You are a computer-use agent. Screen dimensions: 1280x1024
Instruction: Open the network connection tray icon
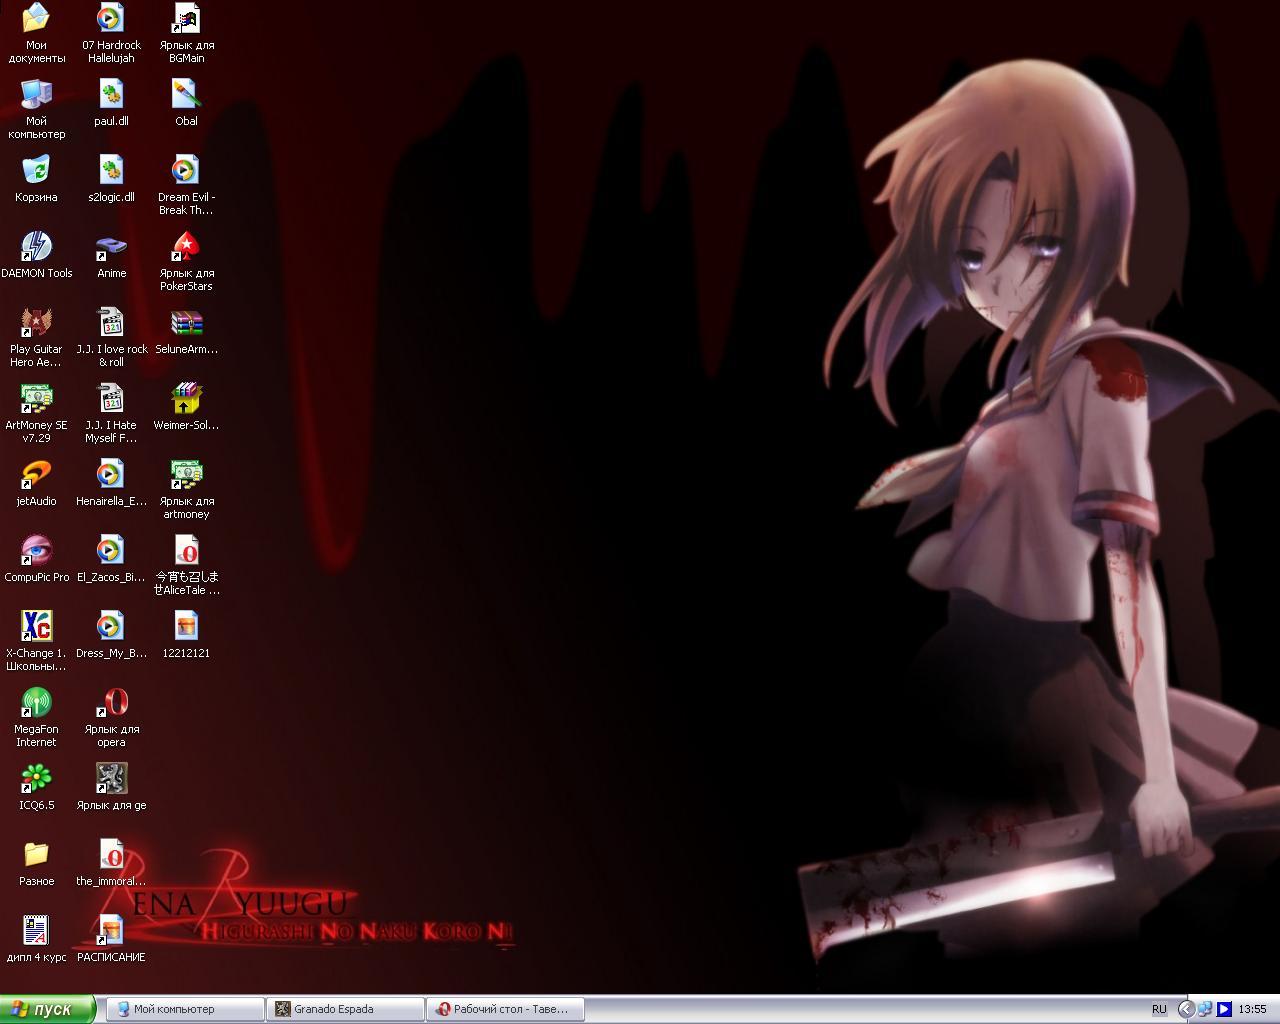click(x=1205, y=1009)
